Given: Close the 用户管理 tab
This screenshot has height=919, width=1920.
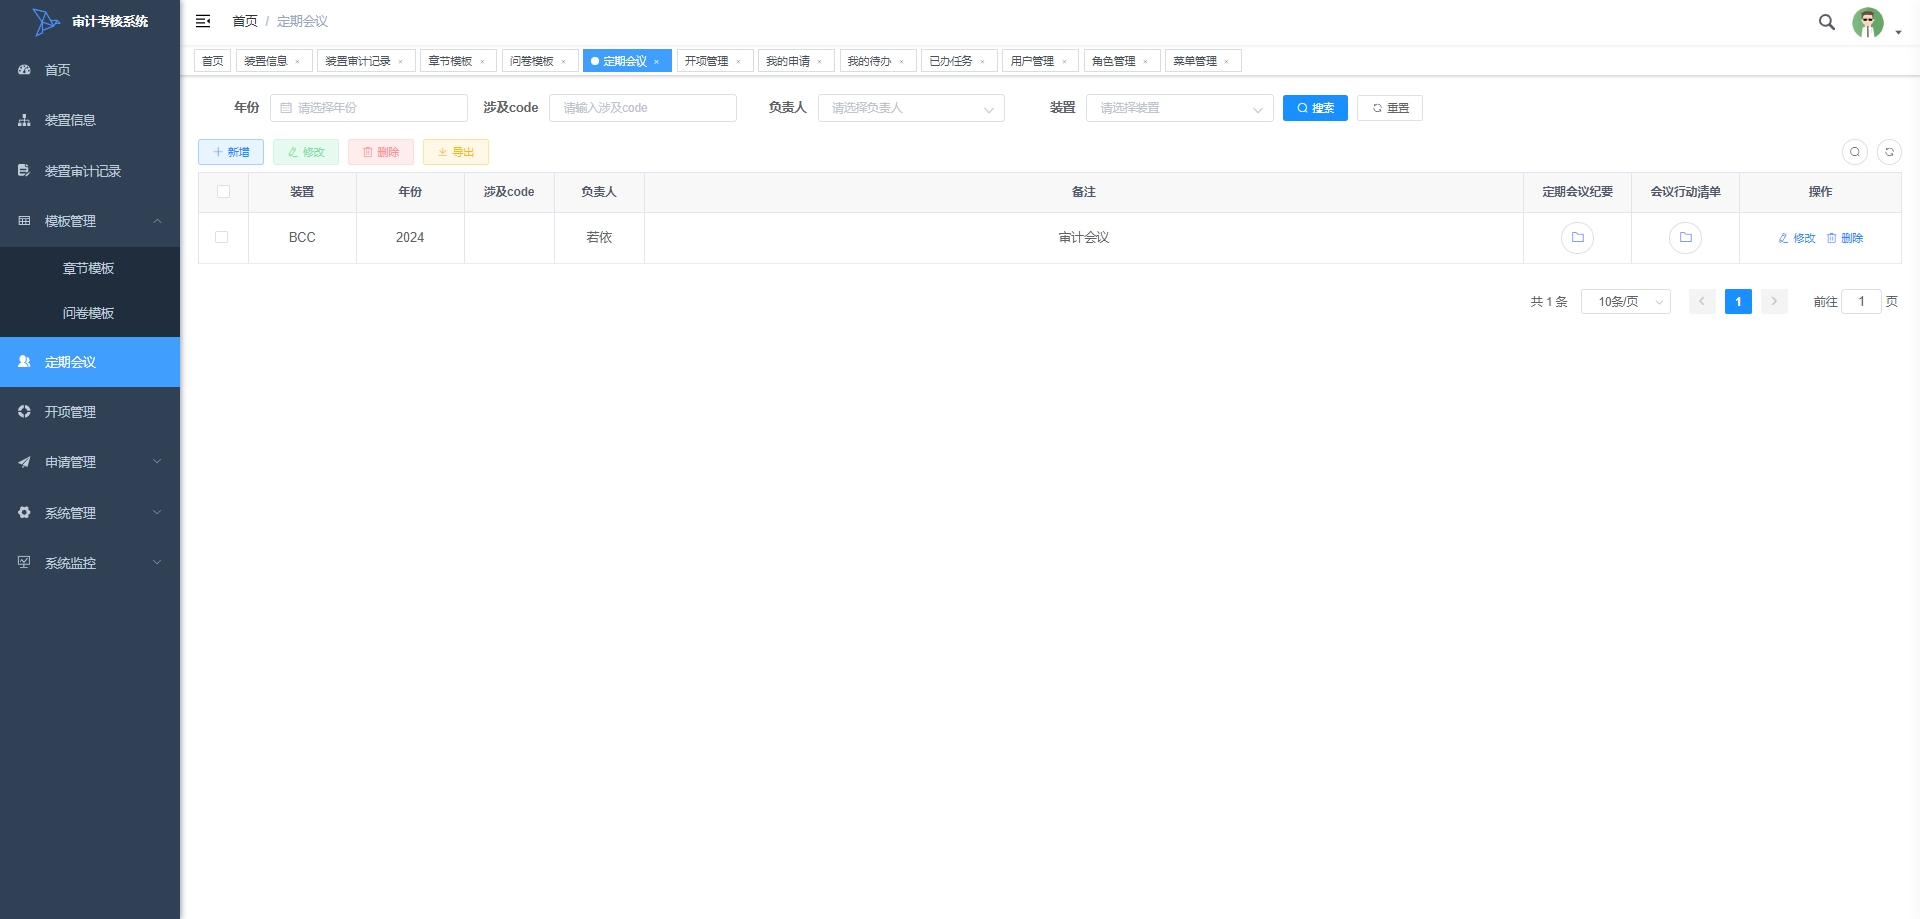Looking at the screenshot, I should [x=1065, y=62].
